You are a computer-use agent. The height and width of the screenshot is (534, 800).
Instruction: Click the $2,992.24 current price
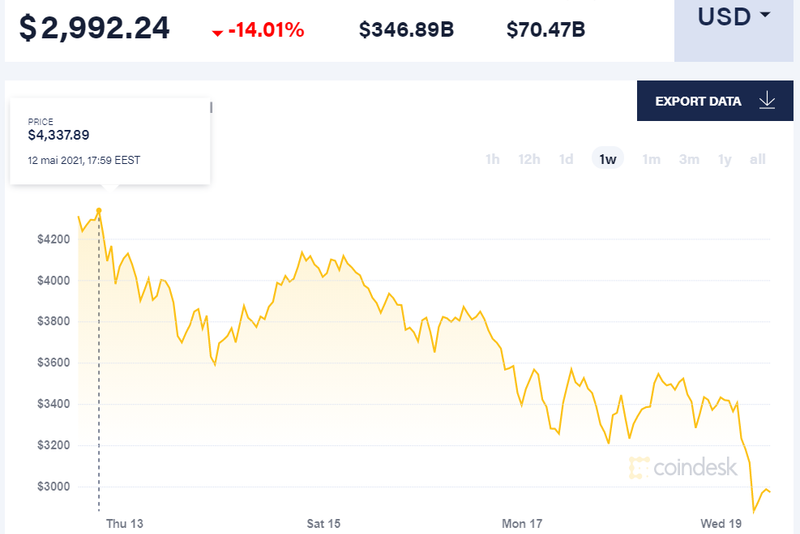point(94,29)
